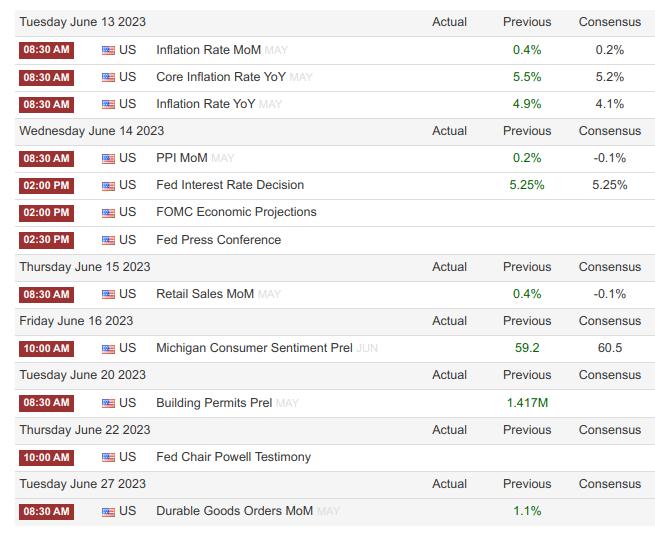Click US flag beside Fed Chair Powell Testimony

108,457
